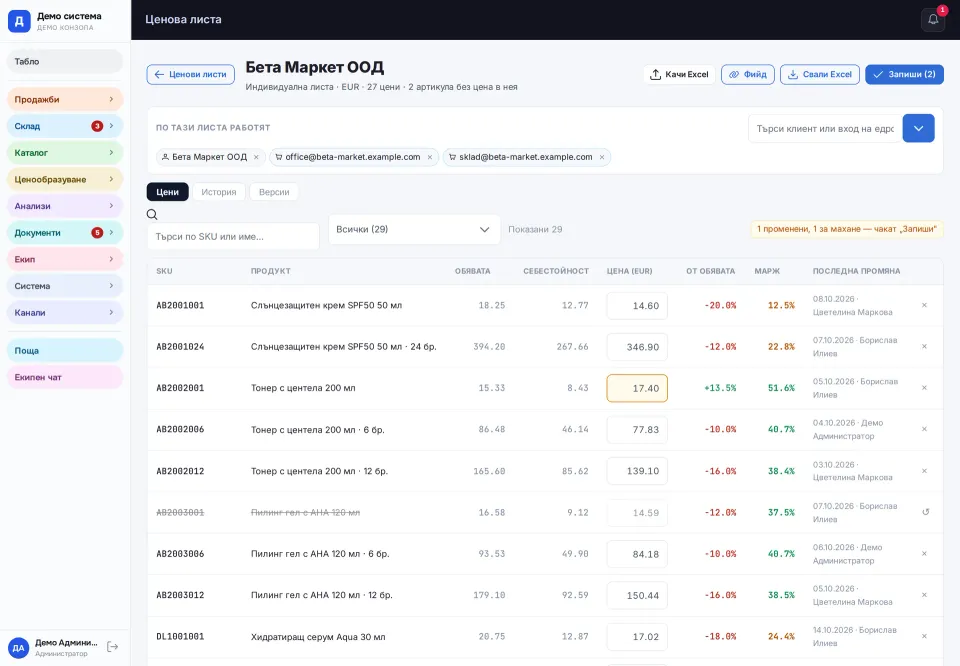The width and height of the screenshot is (960, 666).
Task: Click product Тонер с центела 200 мл · 12 бр.
Action: (x=319, y=471)
